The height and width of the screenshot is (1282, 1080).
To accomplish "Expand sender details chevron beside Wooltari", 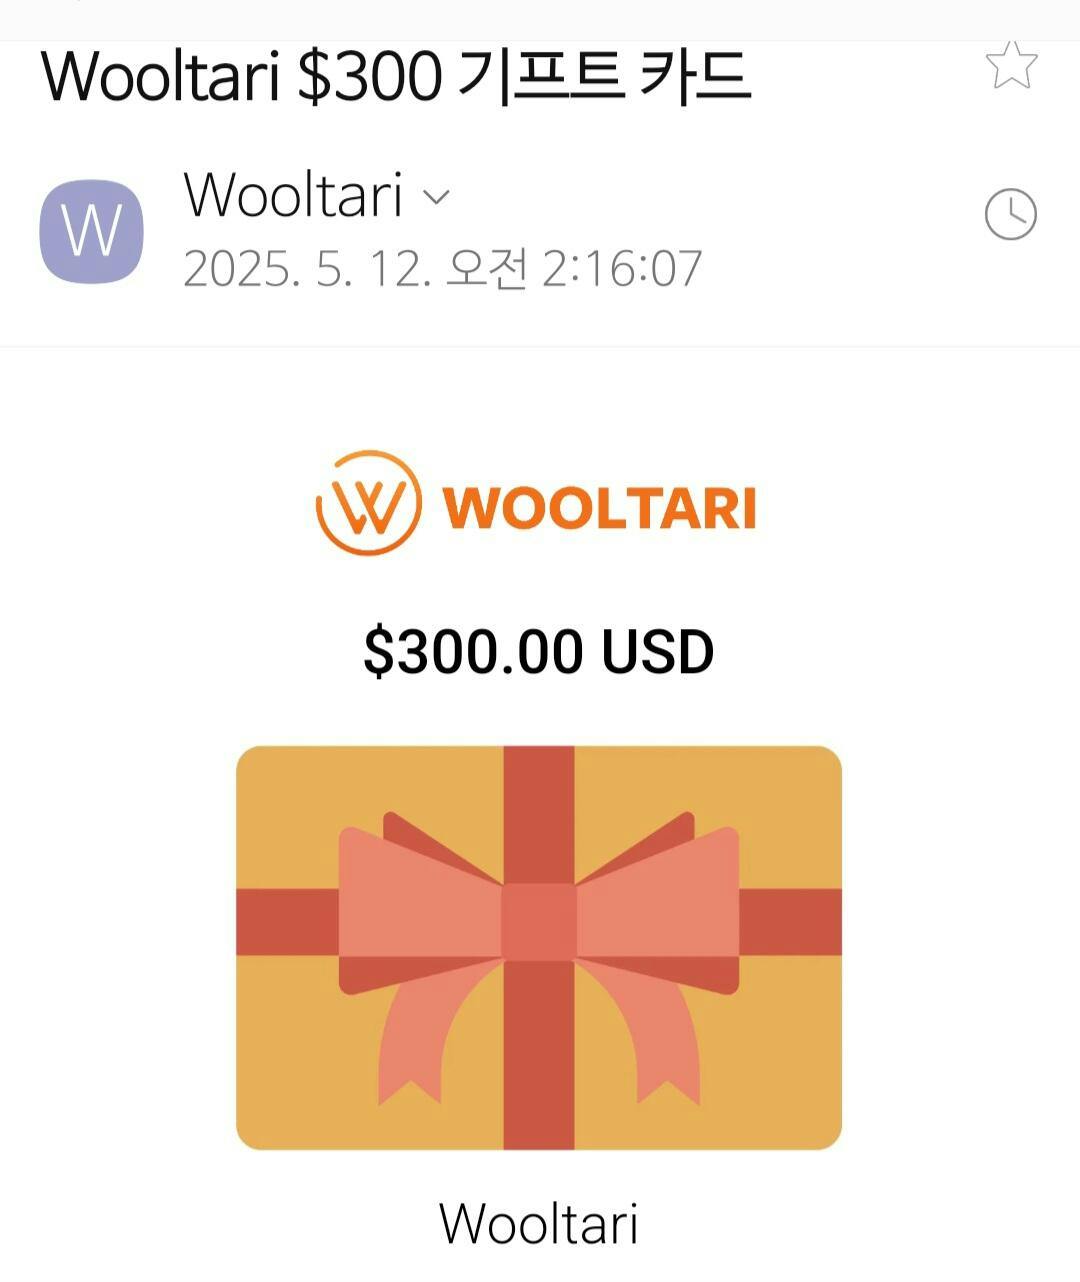I will (x=437, y=196).
